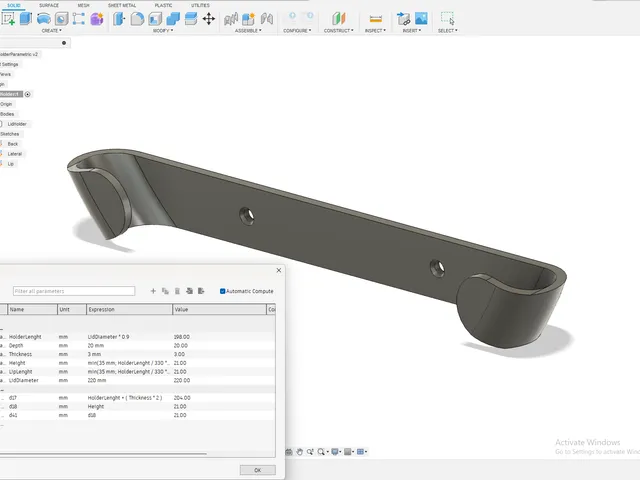Activate the Select tool icon
The image size is (640, 480).
coord(447,19)
